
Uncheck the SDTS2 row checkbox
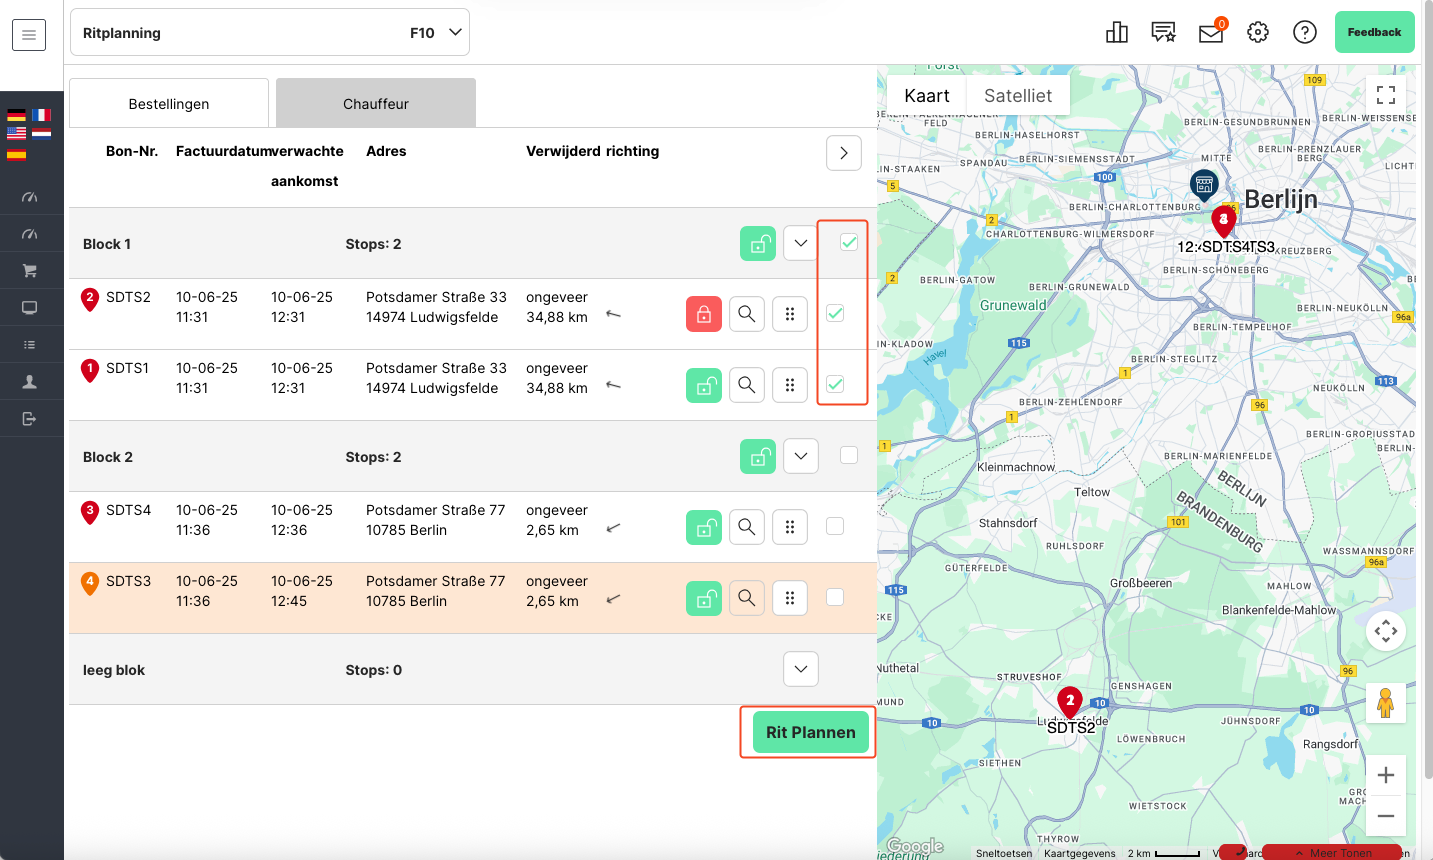coord(835,313)
